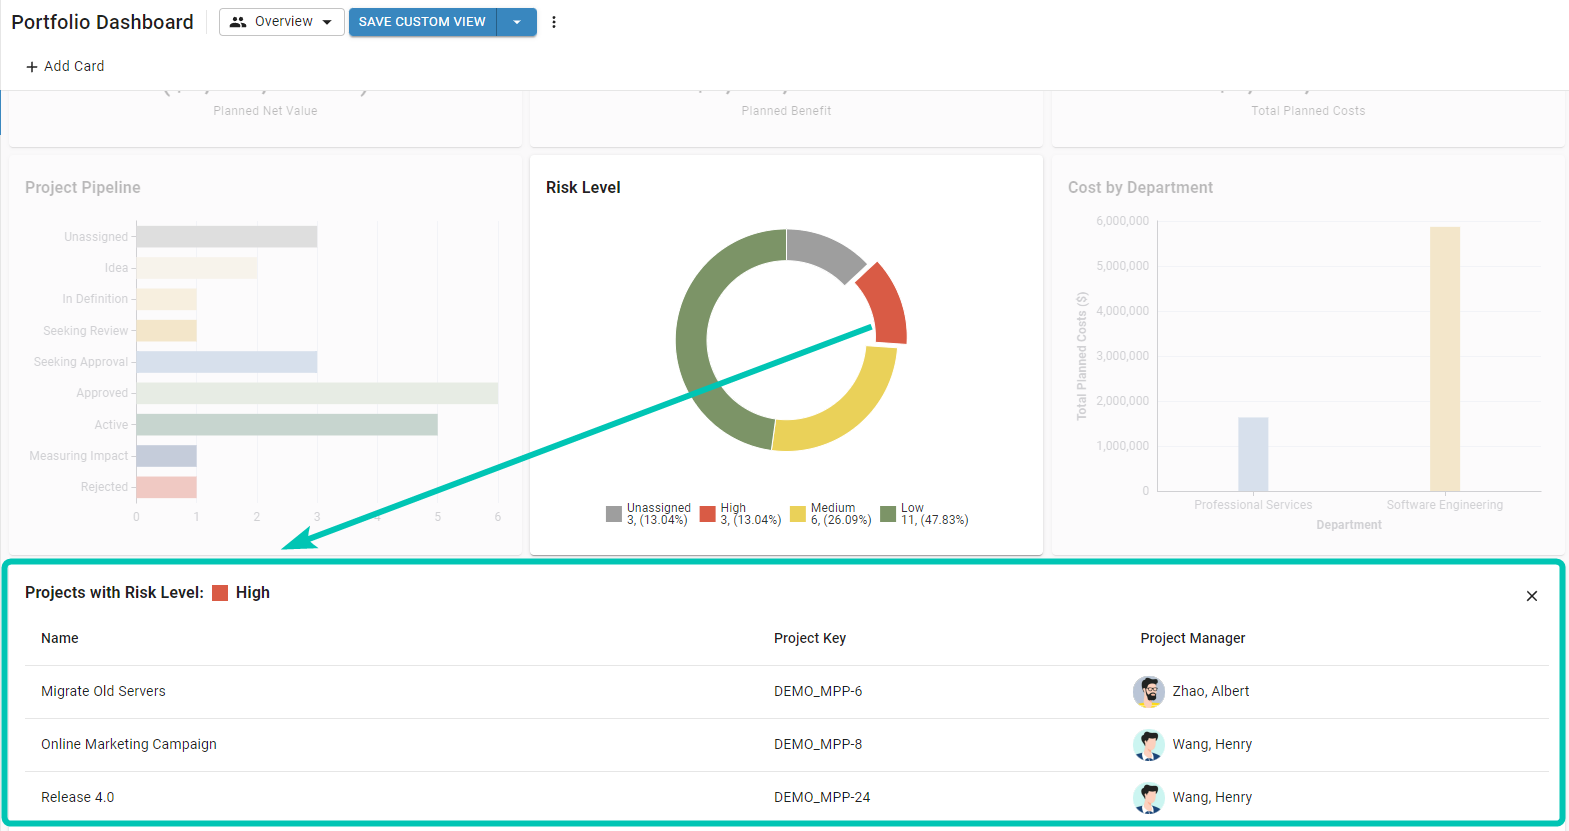This screenshot has height=831, width=1569.
Task: Close the High risk projects panel
Action: 1531,596
